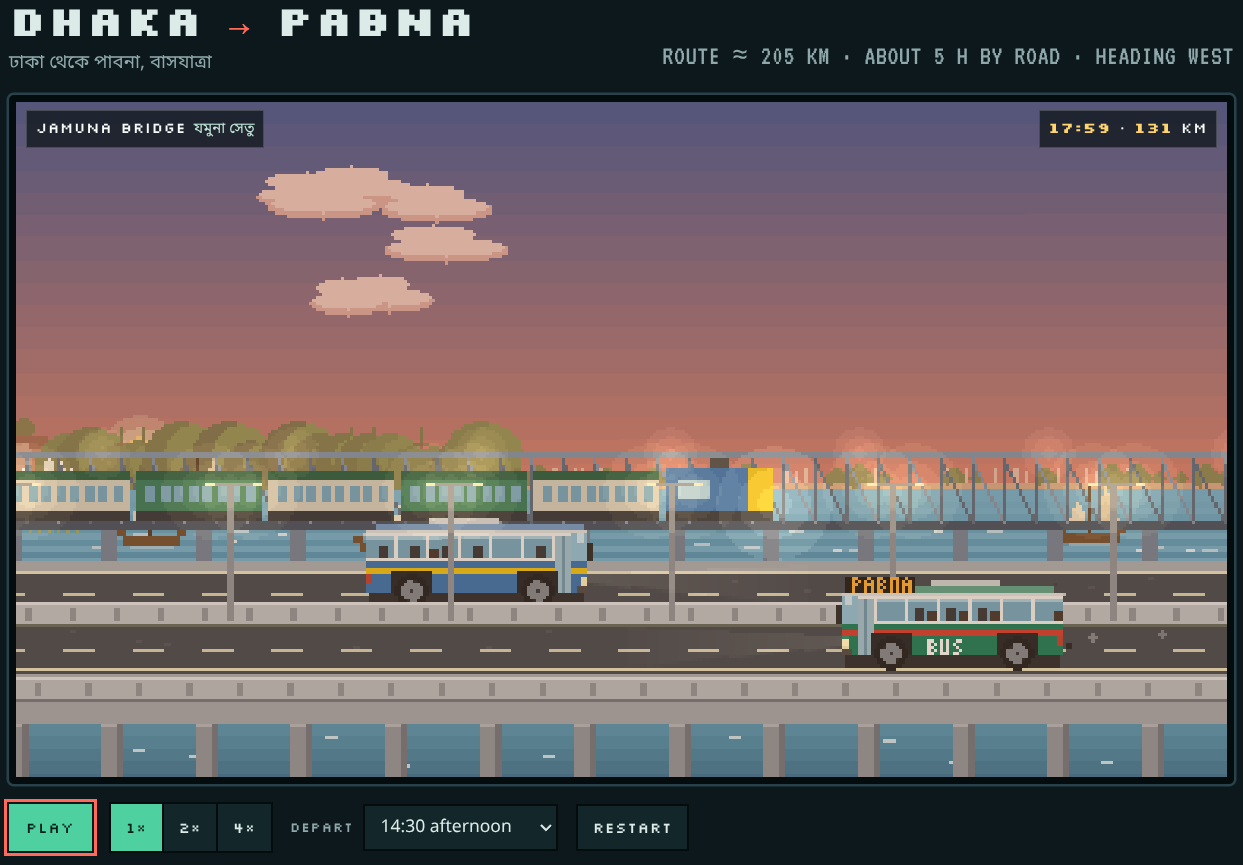This screenshot has width=1243, height=865.
Task: Click the Bengali subtitle under the title
Action: click(x=110, y=62)
